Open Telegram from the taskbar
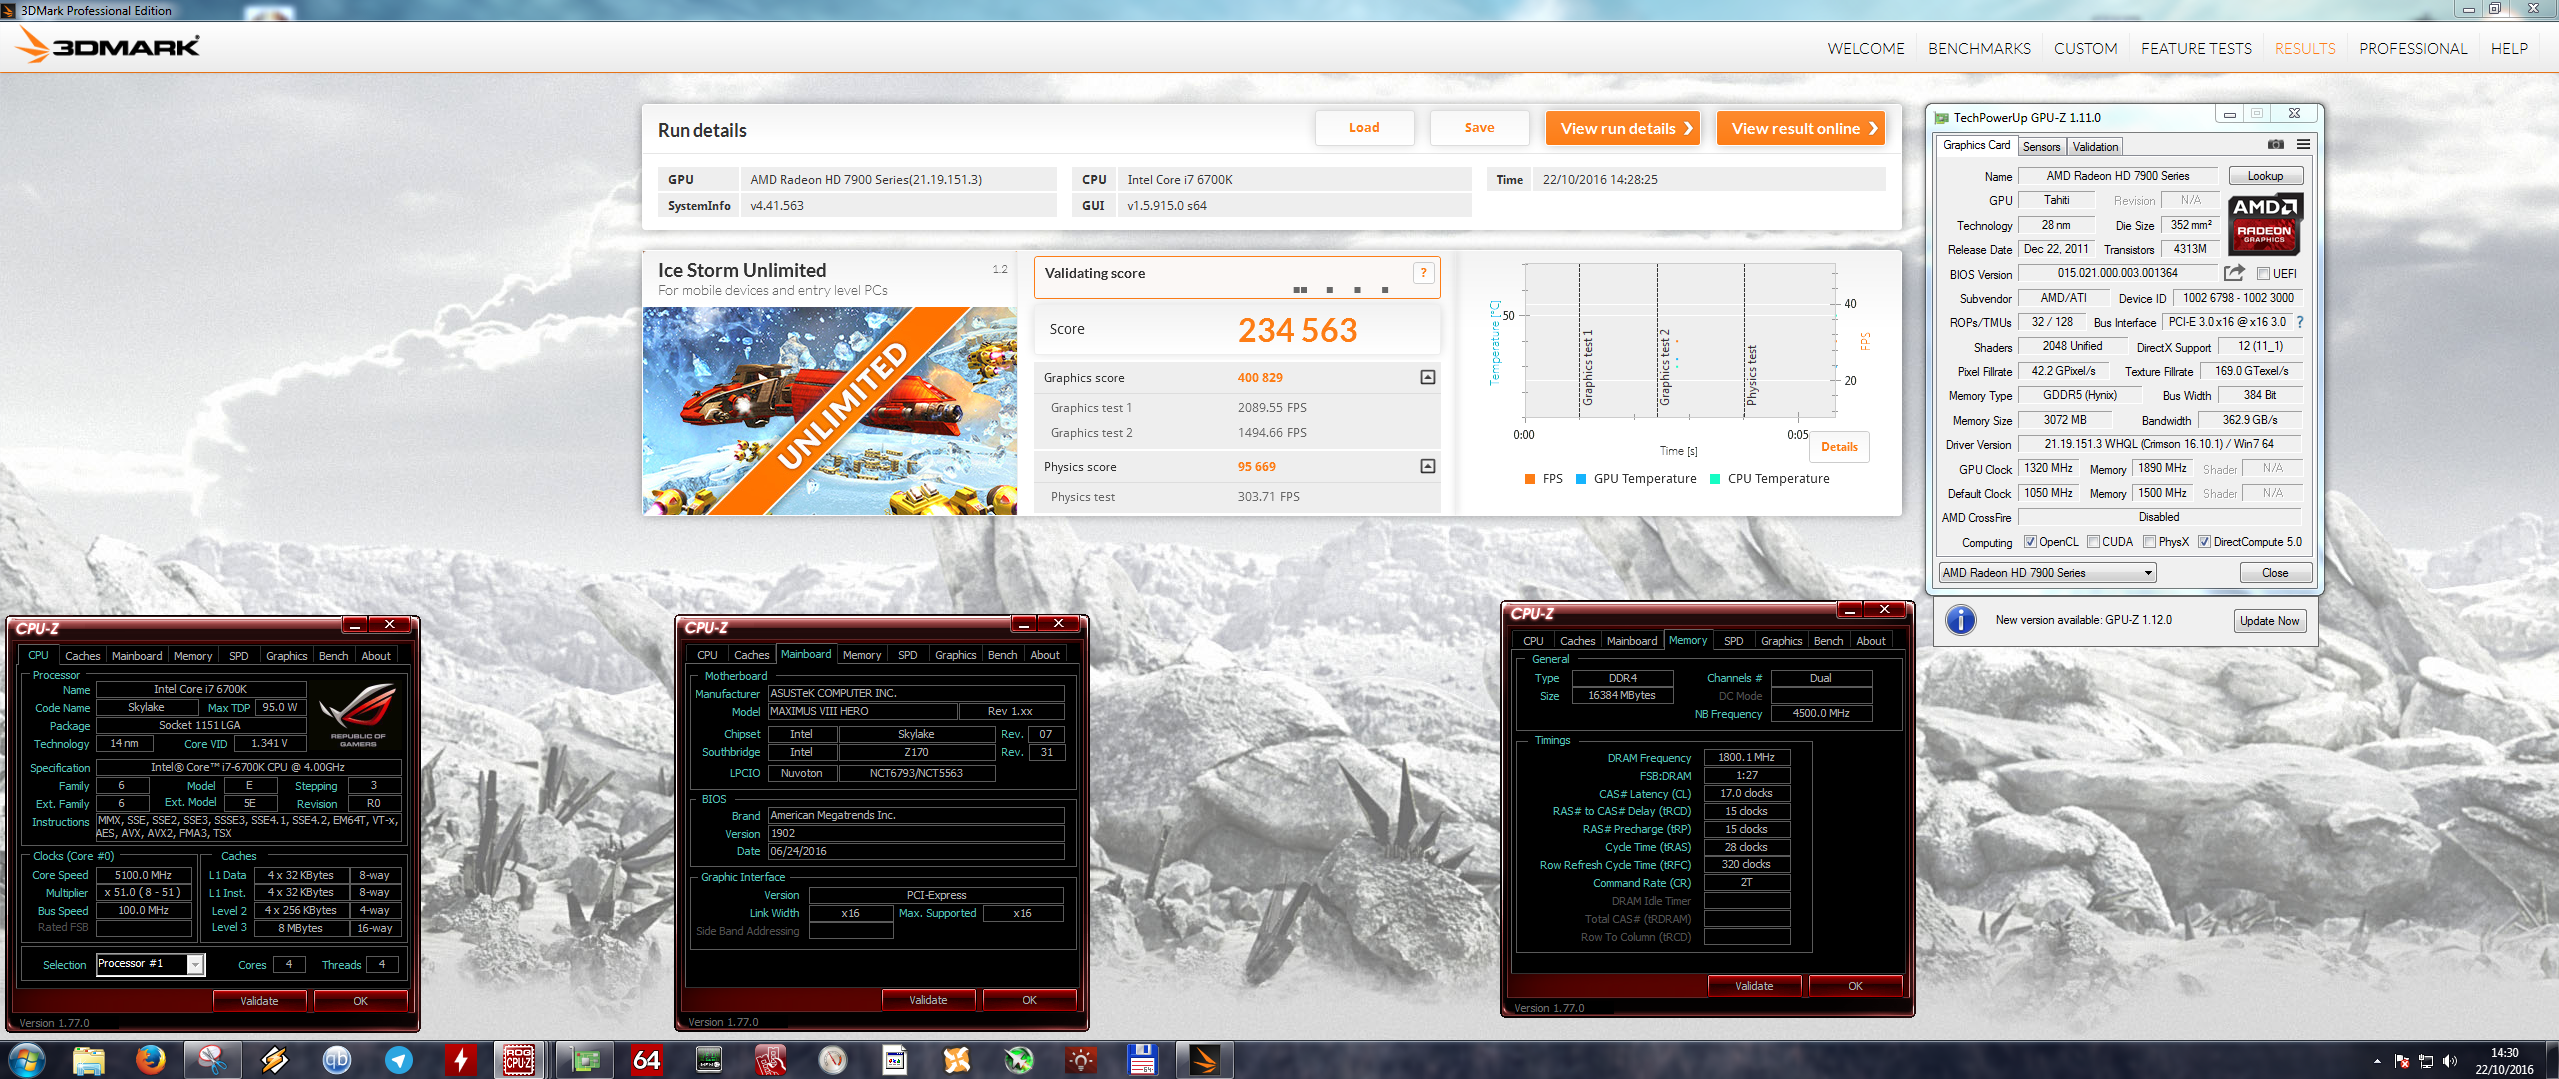 tap(399, 1060)
